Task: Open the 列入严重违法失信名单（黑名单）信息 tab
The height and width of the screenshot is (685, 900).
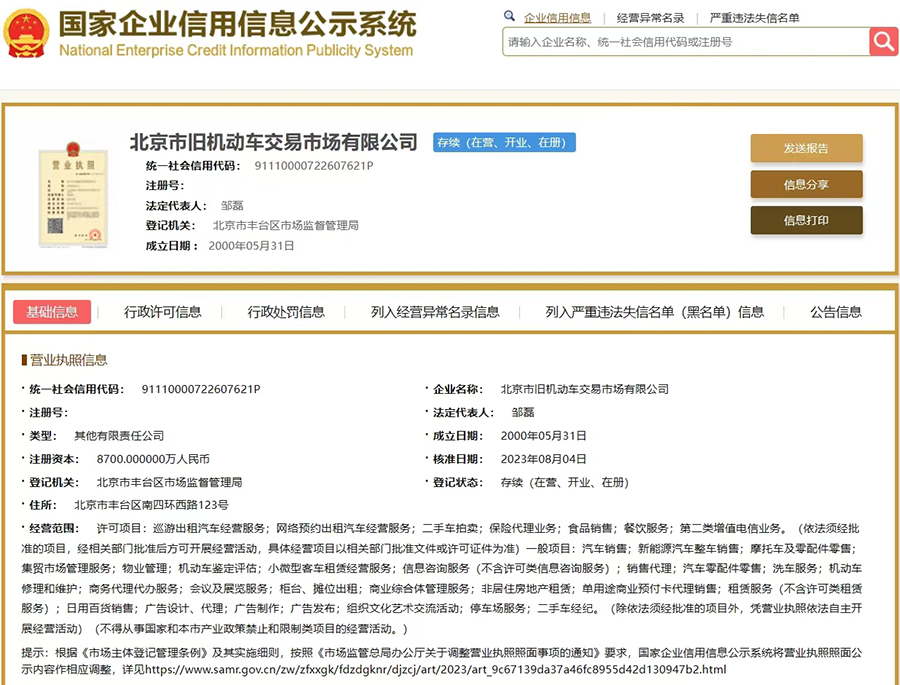Action: (654, 312)
